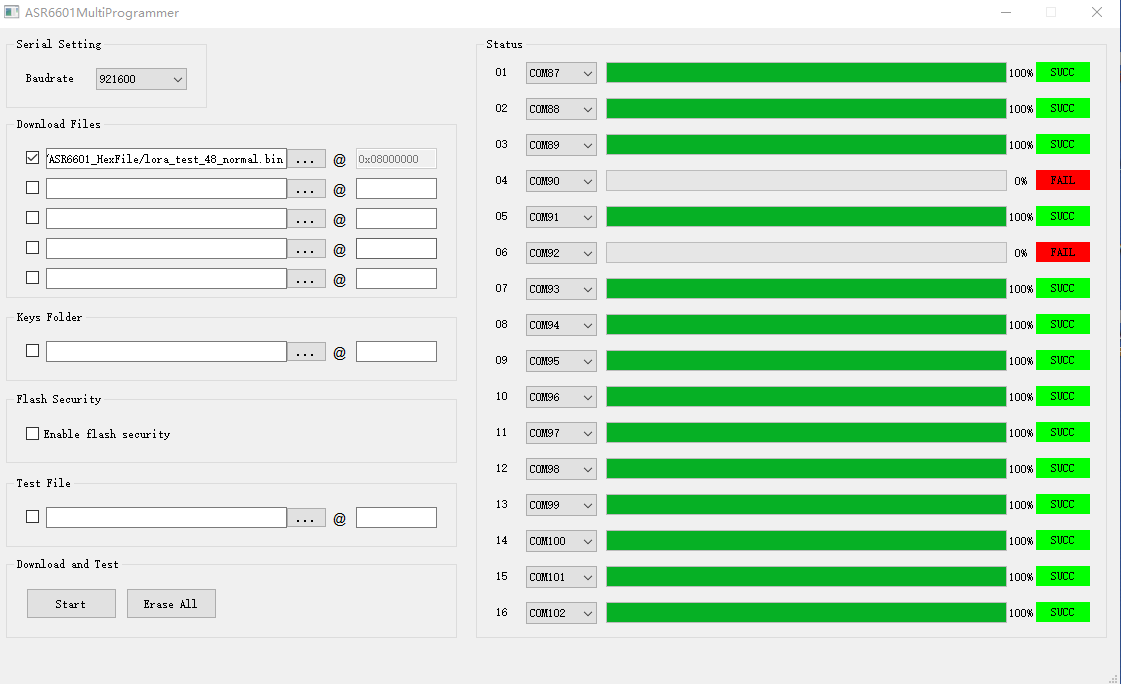This screenshot has height=684, width=1121.
Task: Click the Erase All button
Action: (x=171, y=604)
